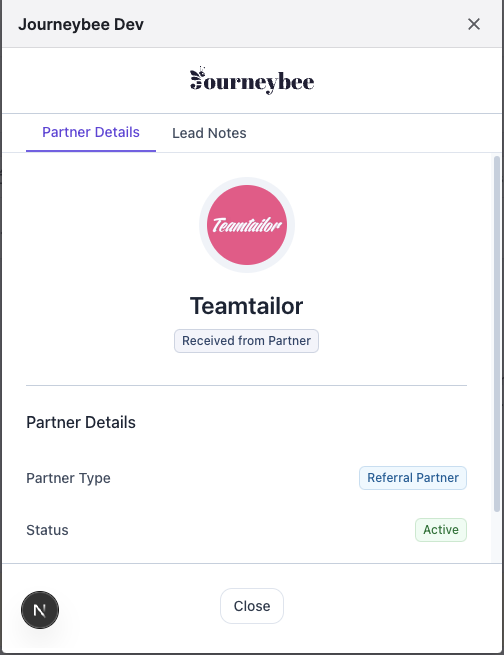Screen dimensions: 504x655
Task: Click the white Teamtailor script lettering
Action: [247, 226]
